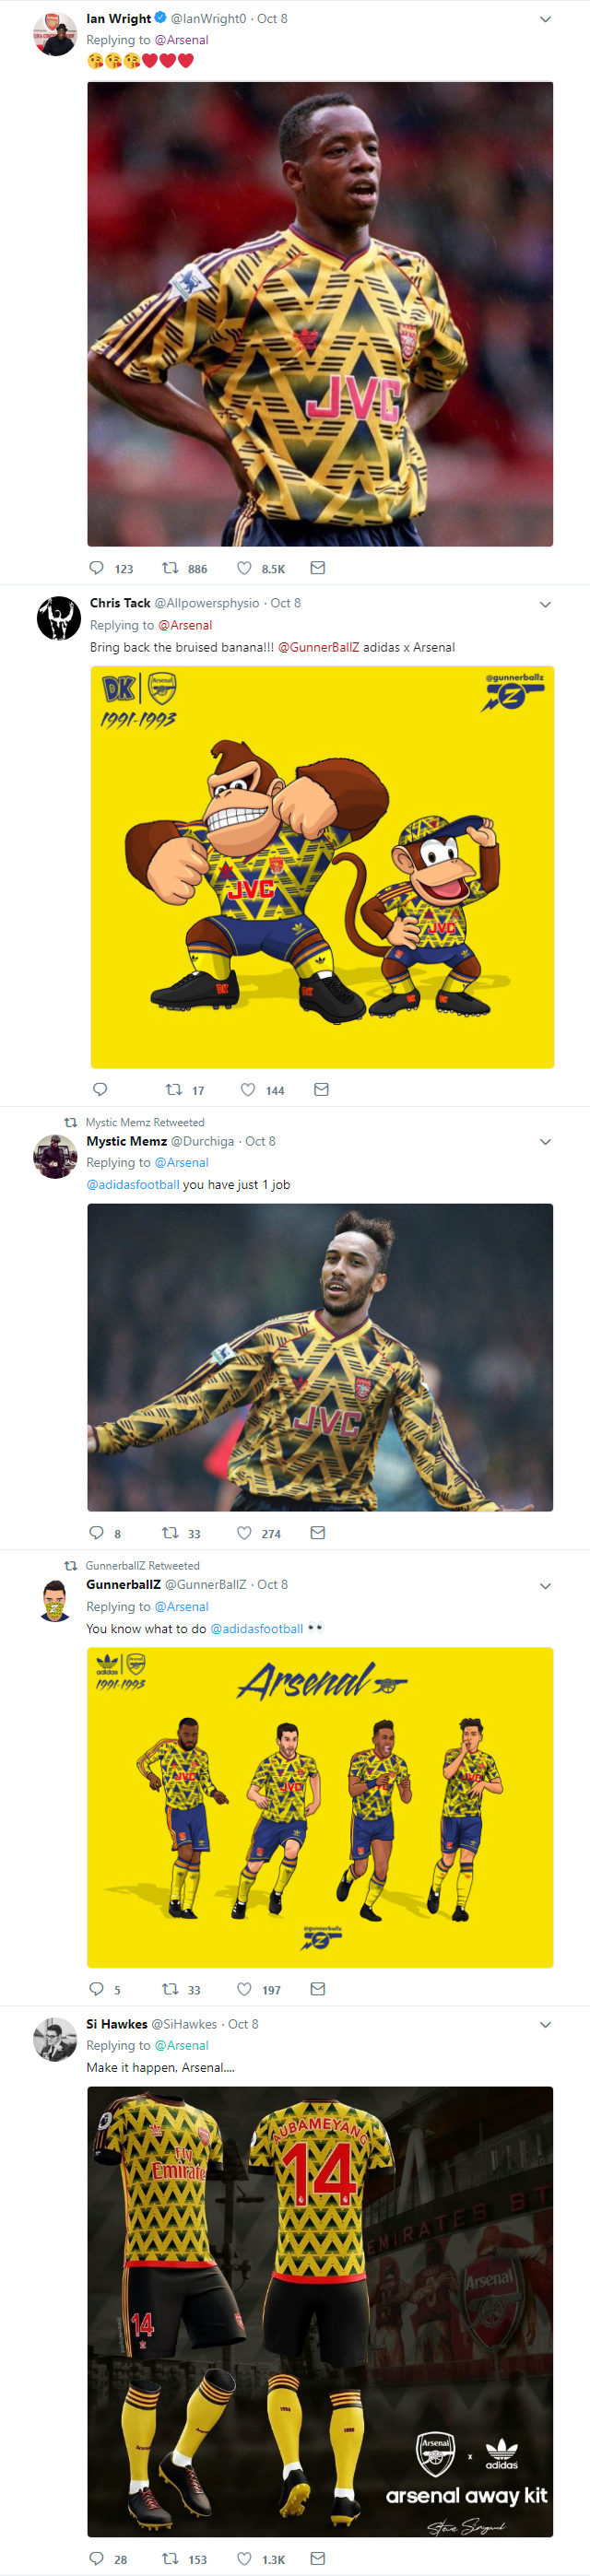
Task: Open the dropdown arrow on Mystic Memz's tweet
Action: (x=545, y=1142)
